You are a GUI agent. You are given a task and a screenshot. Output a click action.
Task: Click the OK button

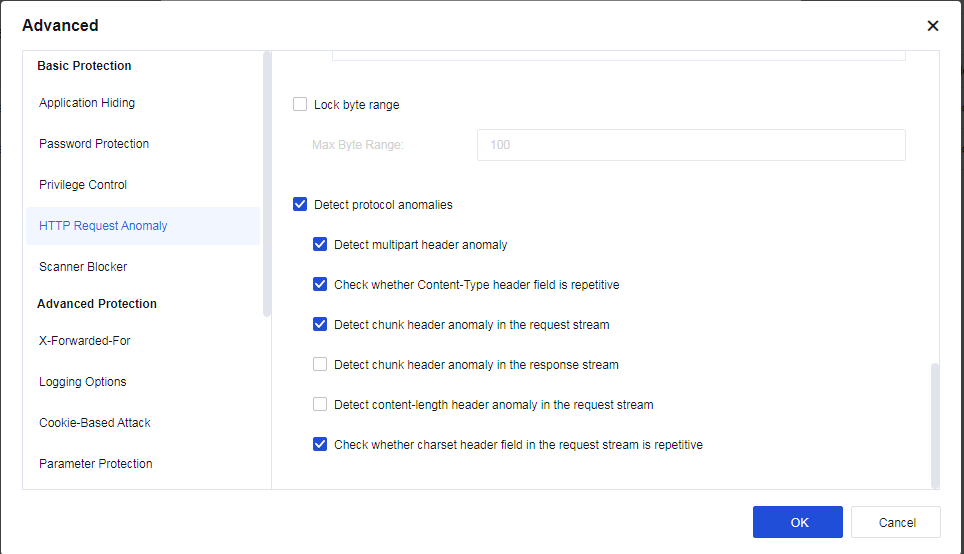(797, 522)
